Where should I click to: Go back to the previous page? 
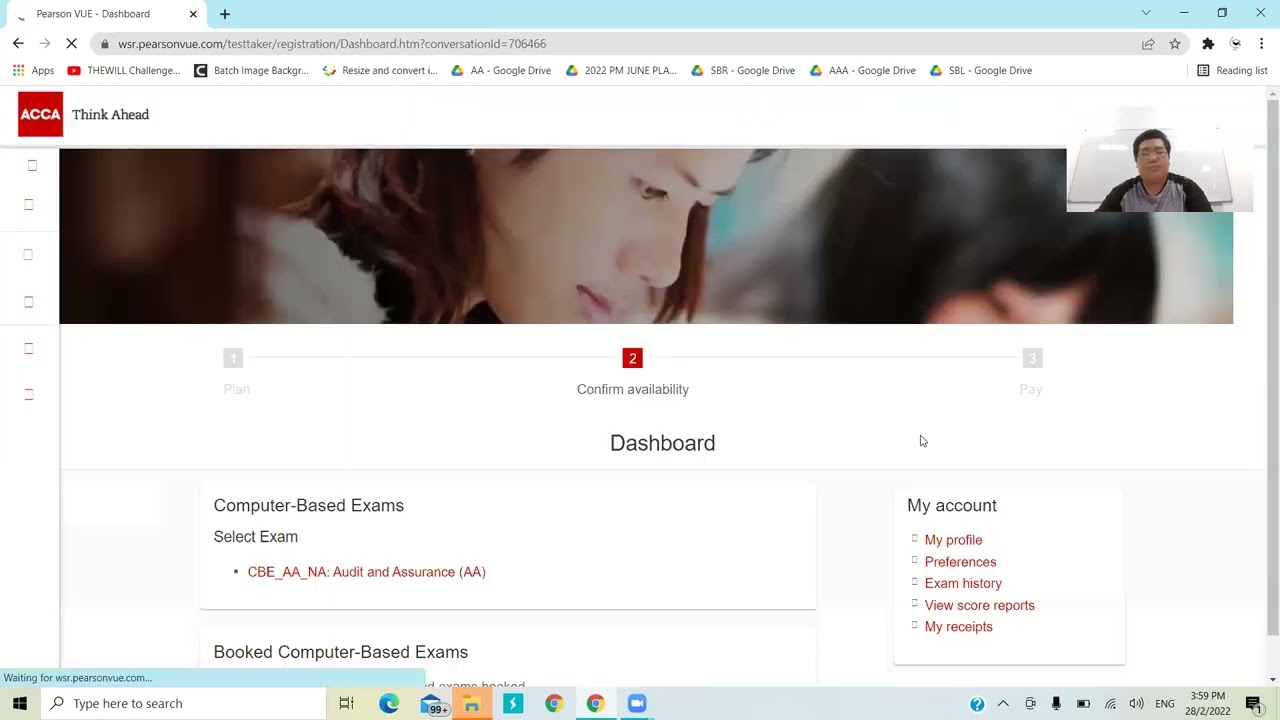coord(18,44)
